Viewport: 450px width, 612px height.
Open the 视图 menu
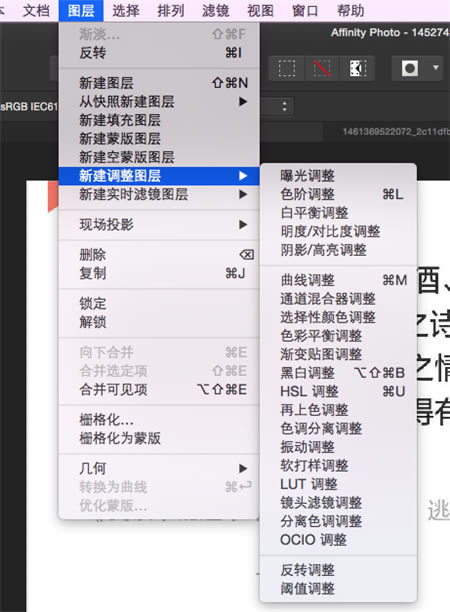point(260,11)
